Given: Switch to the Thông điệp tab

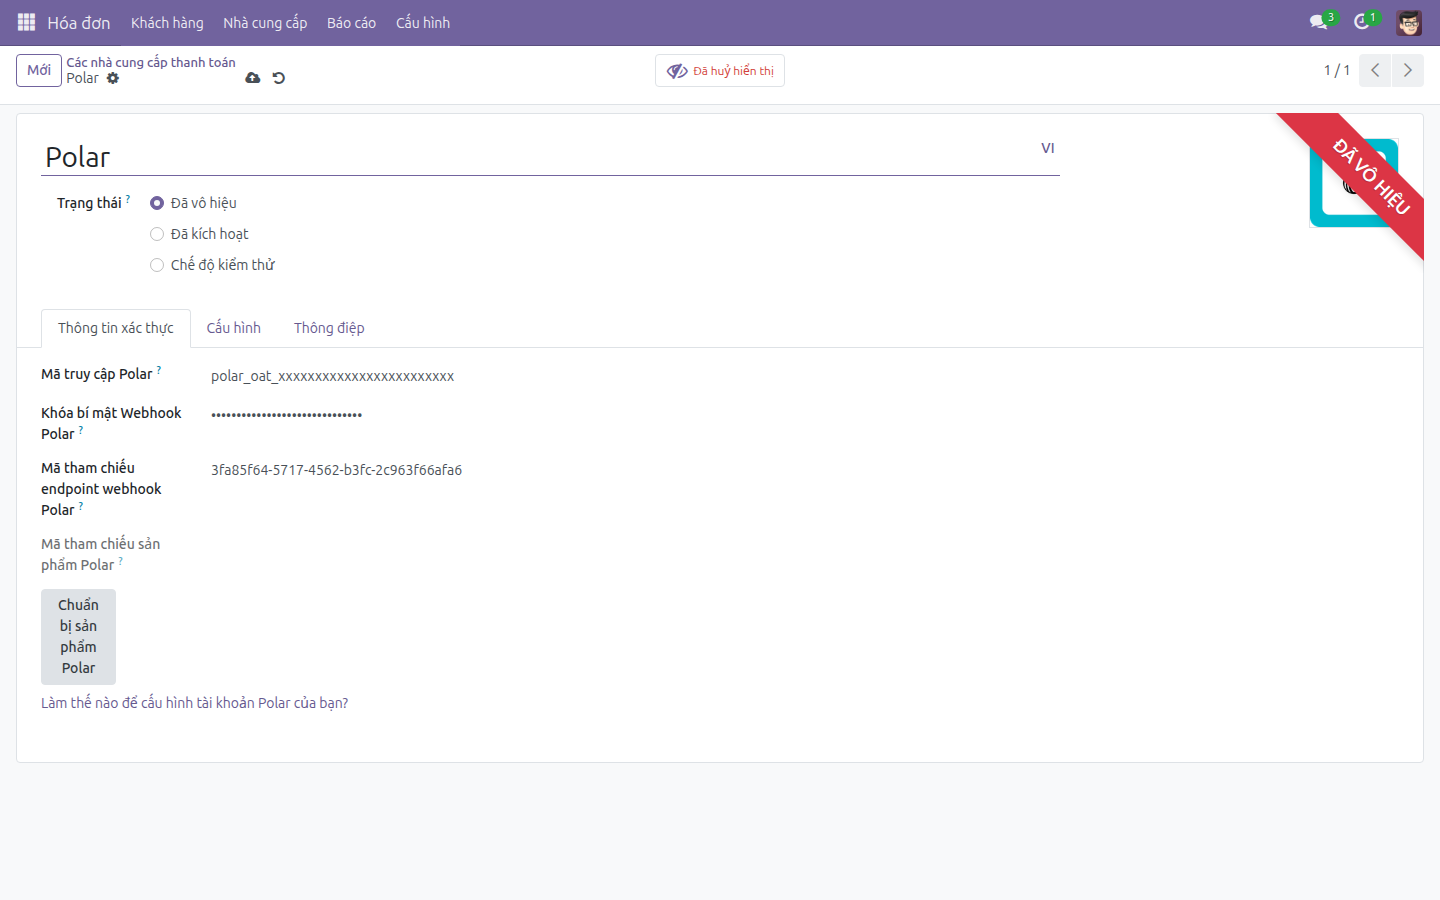Looking at the screenshot, I should coord(329,328).
